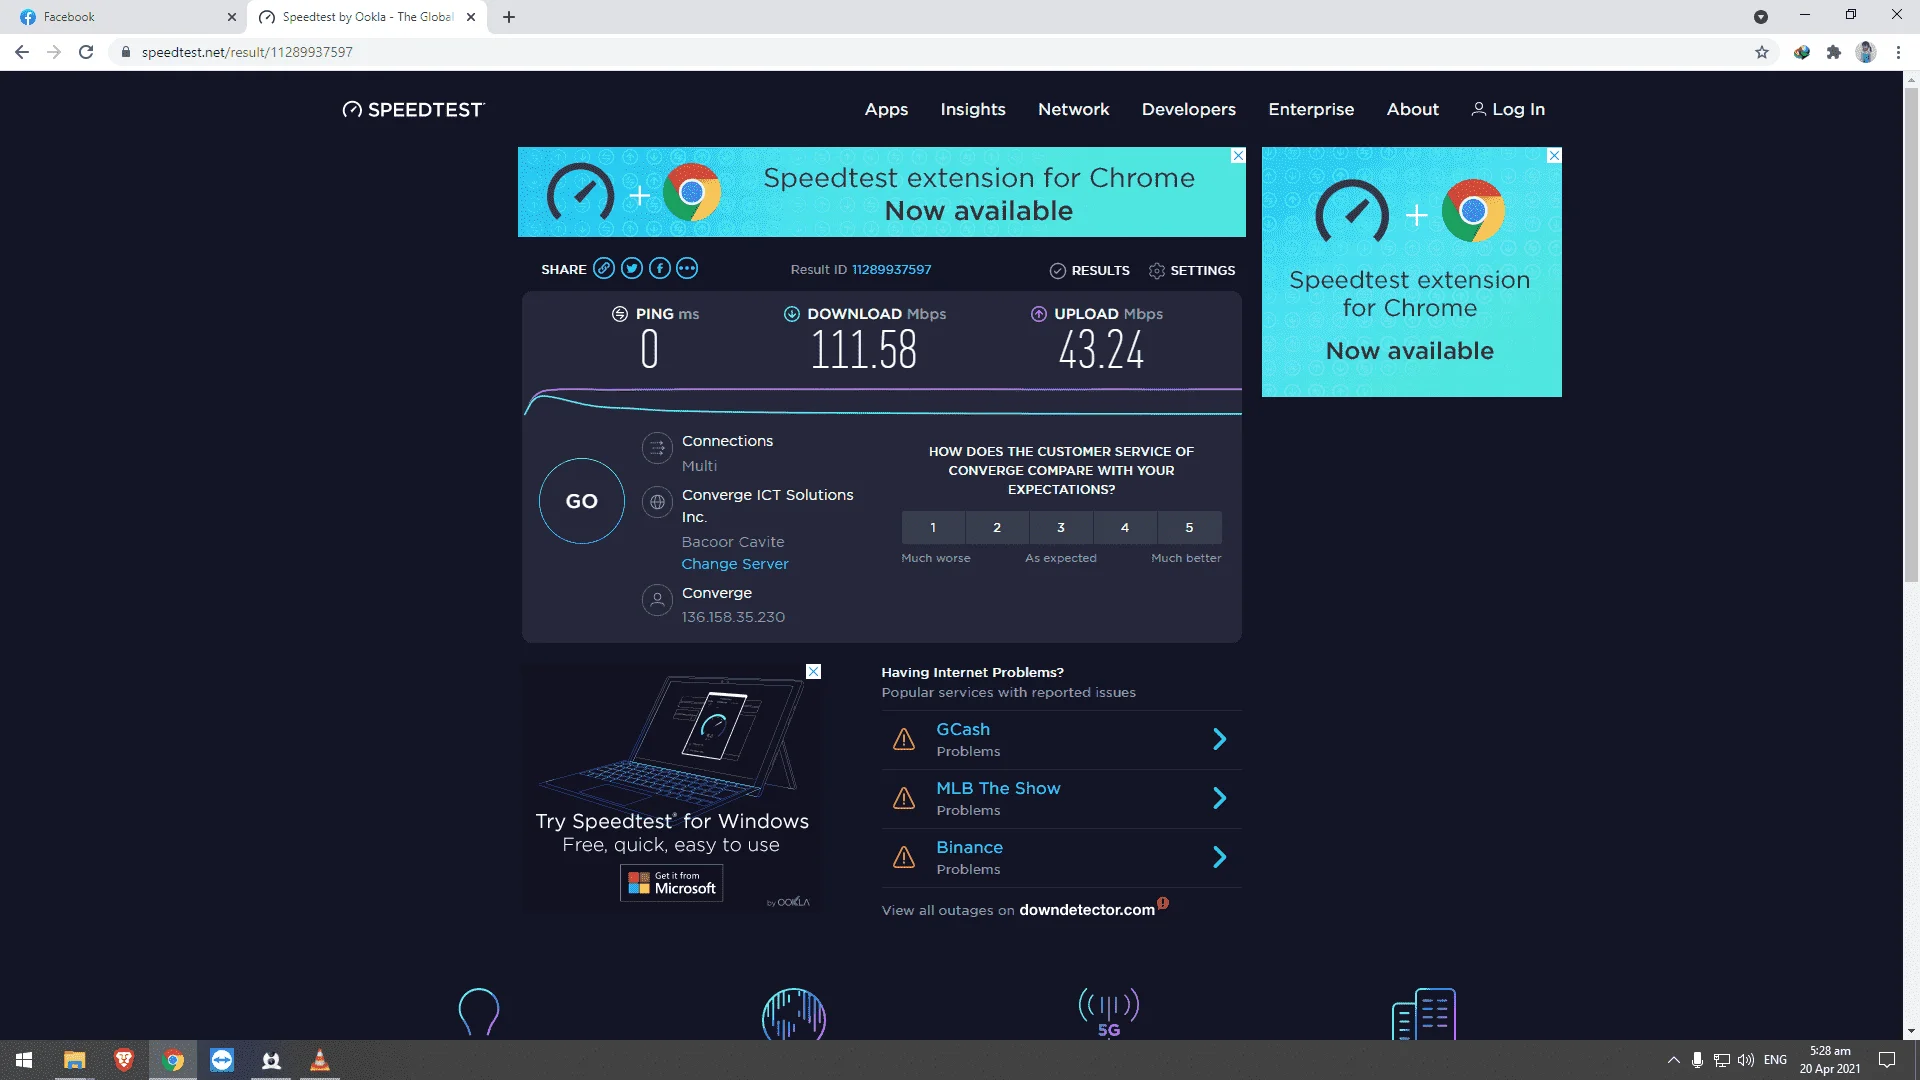Open File Explorer from taskbar
The width and height of the screenshot is (1920, 1080).
click(74, 1060)
